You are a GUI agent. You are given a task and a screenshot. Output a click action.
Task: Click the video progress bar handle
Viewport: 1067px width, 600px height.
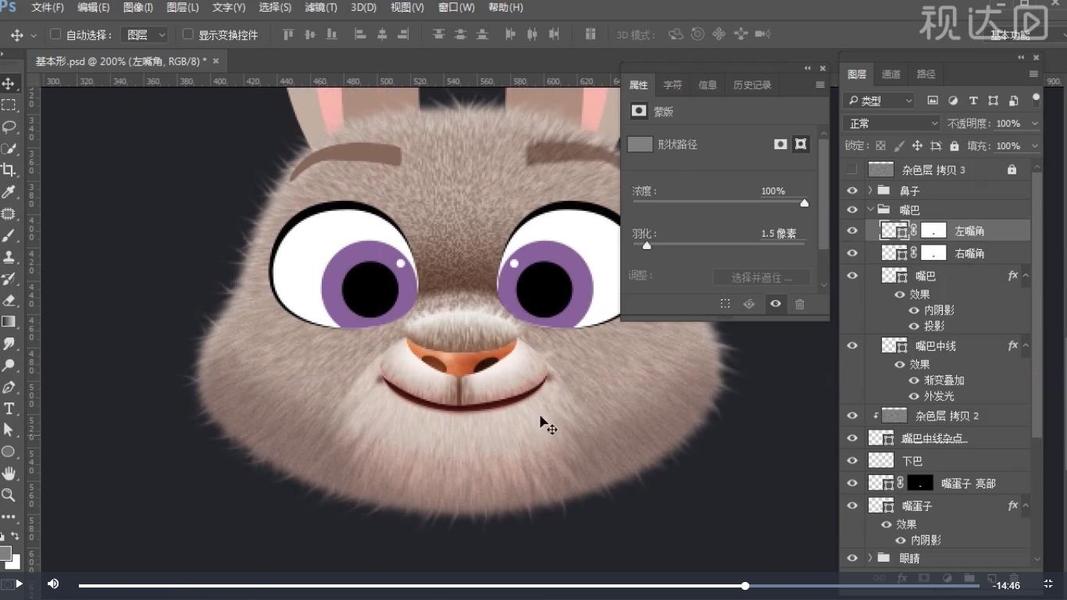745,586
